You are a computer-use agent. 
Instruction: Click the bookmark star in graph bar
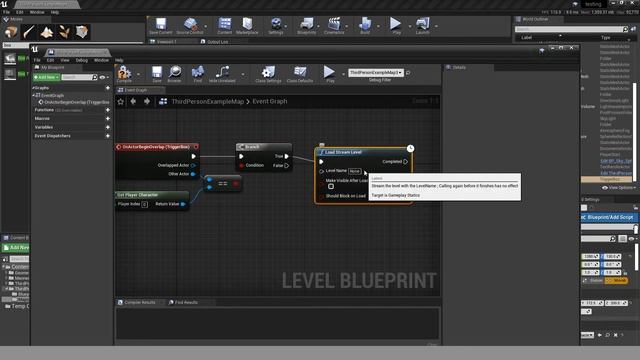121,102
